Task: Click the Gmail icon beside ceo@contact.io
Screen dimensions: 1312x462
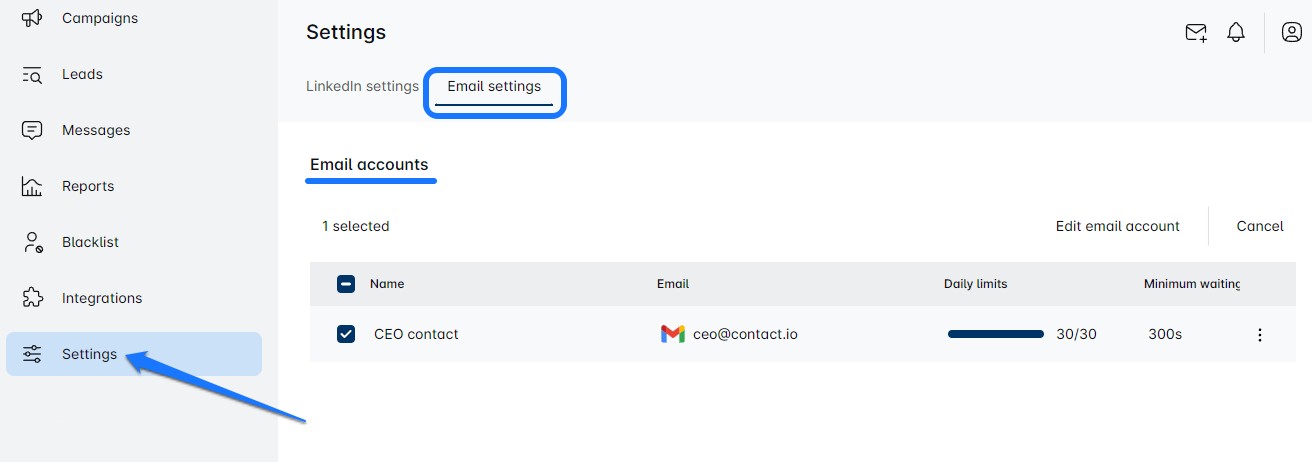Action: pos(673,334)
